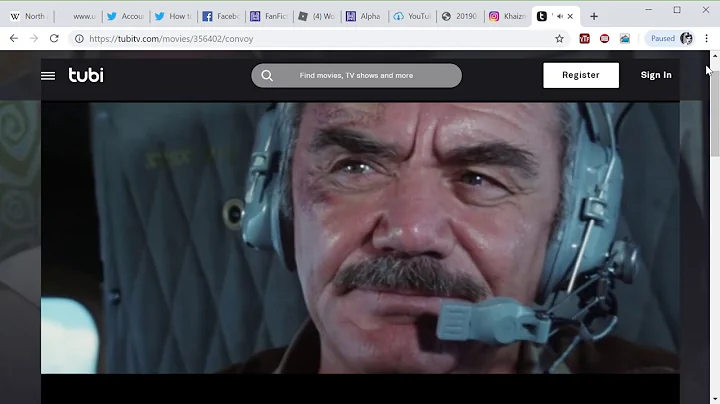The height and width of the screenshot is (404, 720).
Task: Switch to the Twitter Account tab
Action: click(x=126, y=17)
